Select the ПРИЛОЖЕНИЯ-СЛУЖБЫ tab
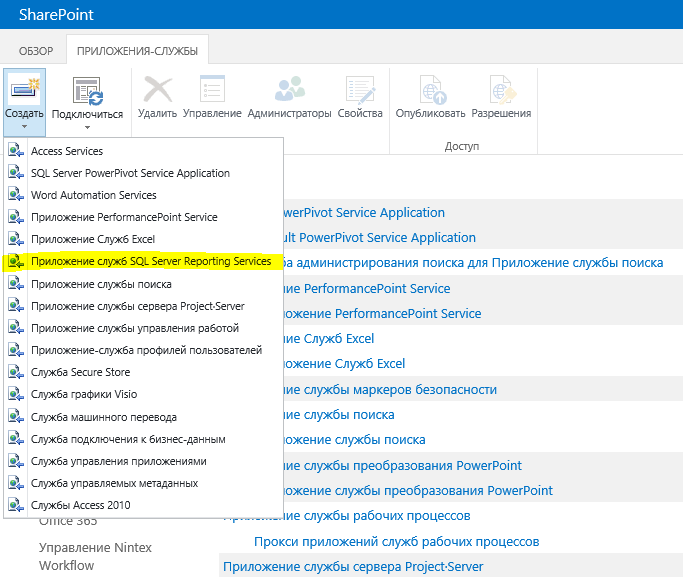This screenshot has height=577, width=683. pos(137,51)
